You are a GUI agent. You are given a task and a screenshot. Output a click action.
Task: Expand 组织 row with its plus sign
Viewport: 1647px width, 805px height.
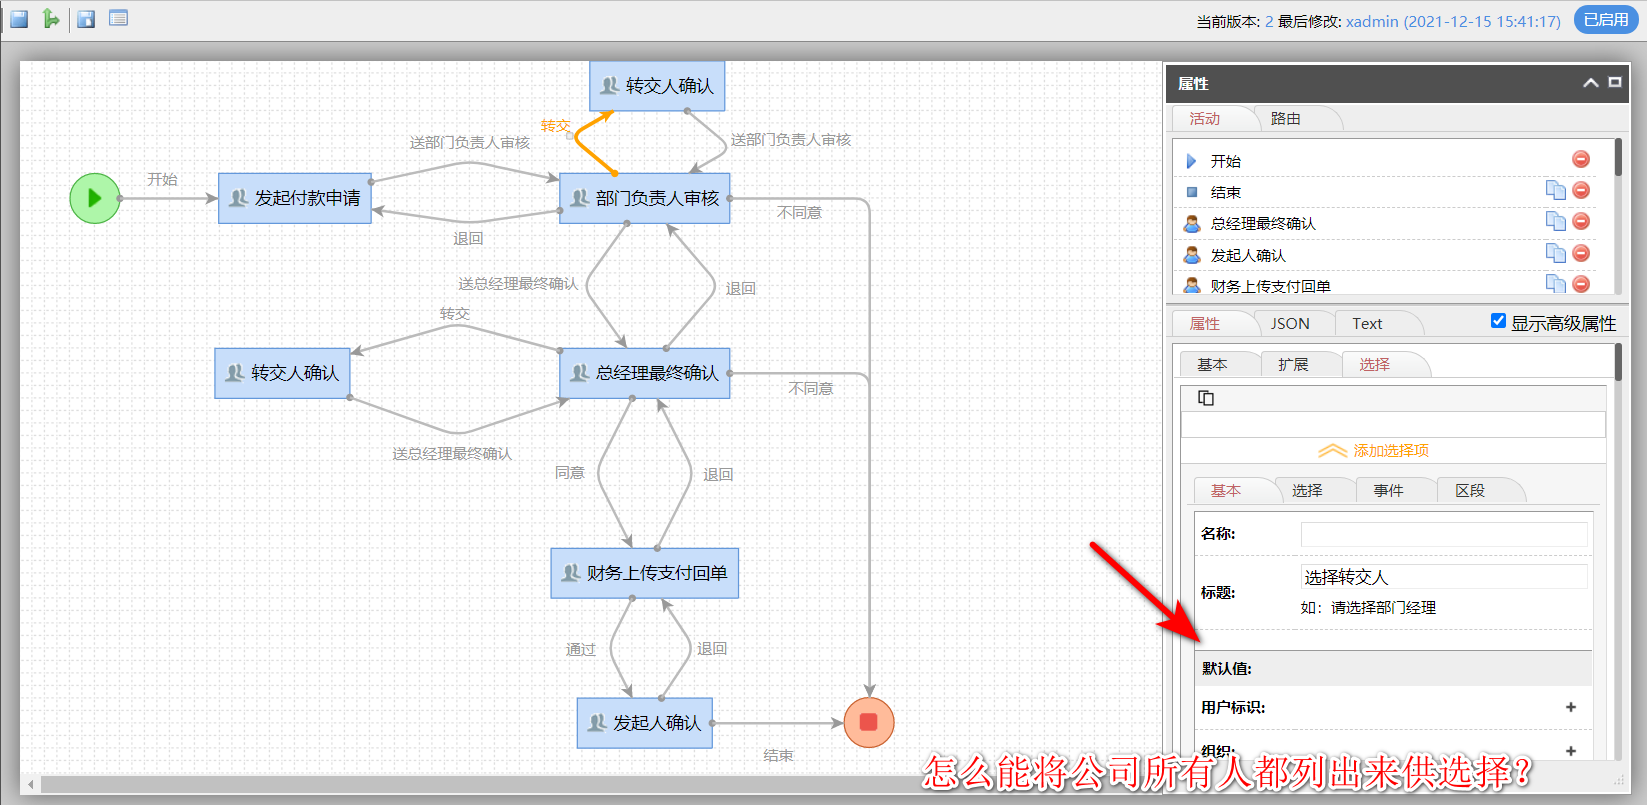pyautogui.click(x=1571, y=751)
